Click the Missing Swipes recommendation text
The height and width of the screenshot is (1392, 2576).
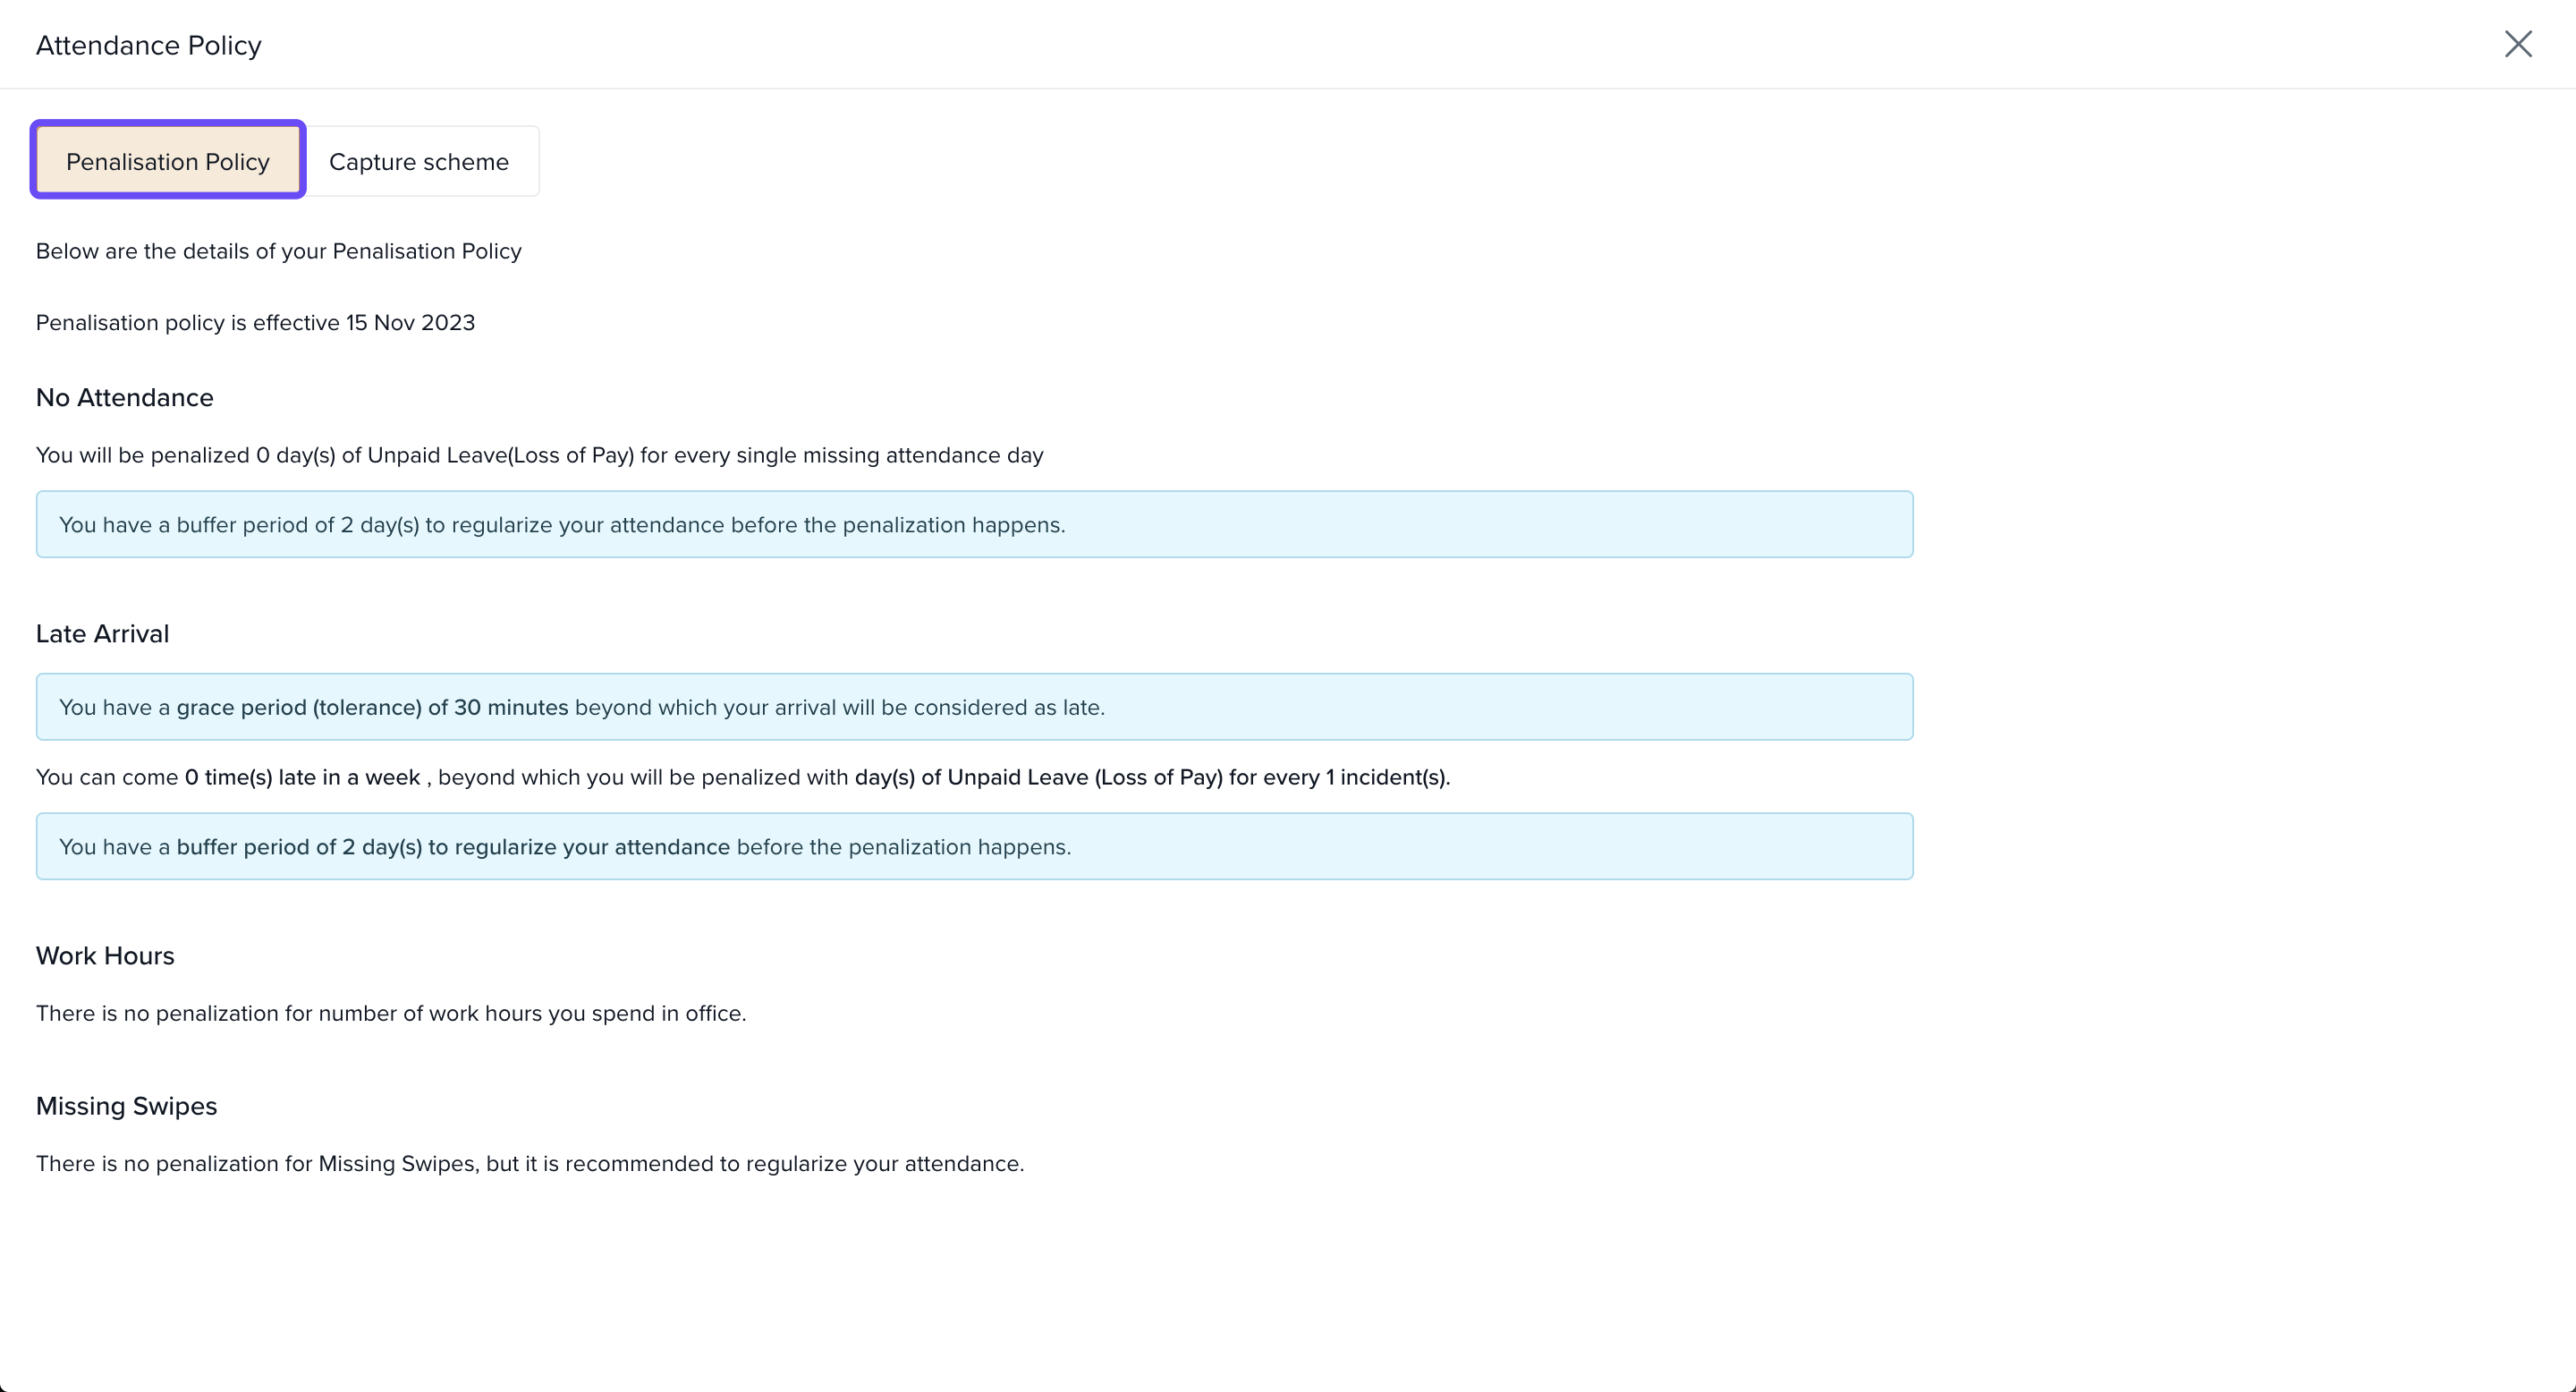click(529, 1164)
